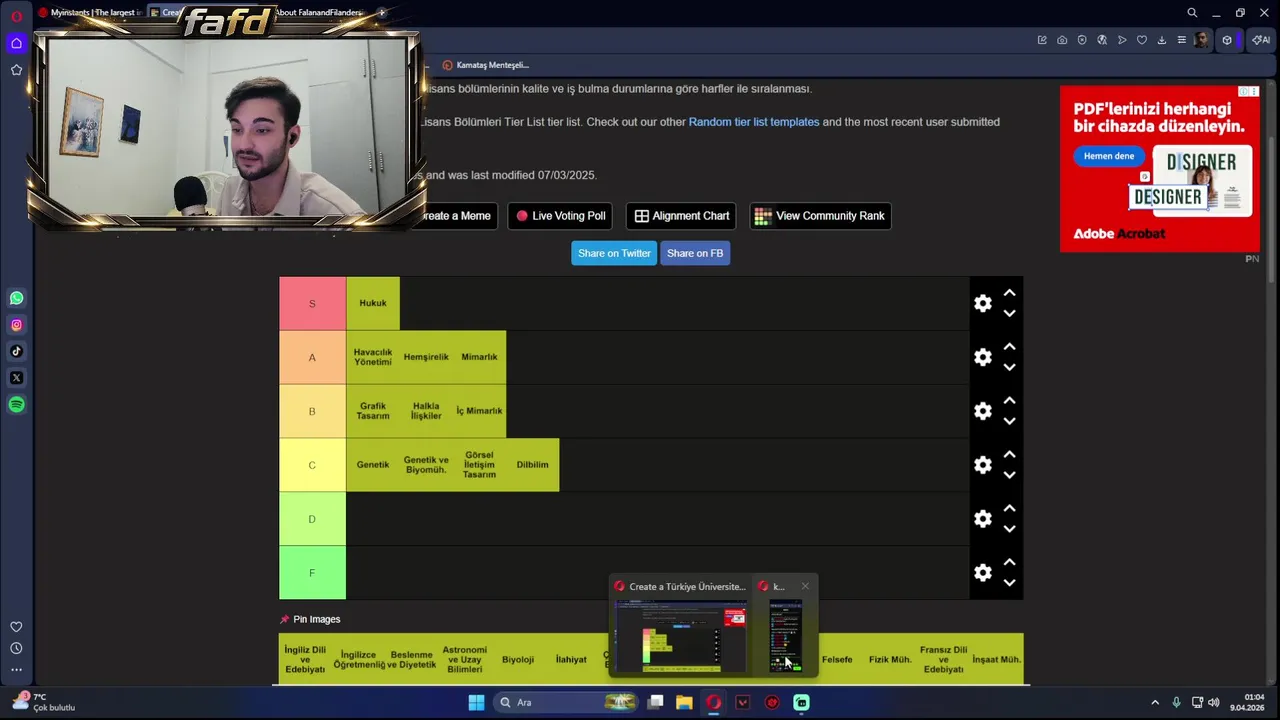Select the Biyoloji item in image pool
Screen dimensions: 1280x720
pyautogui.click(x=518, y=659)
